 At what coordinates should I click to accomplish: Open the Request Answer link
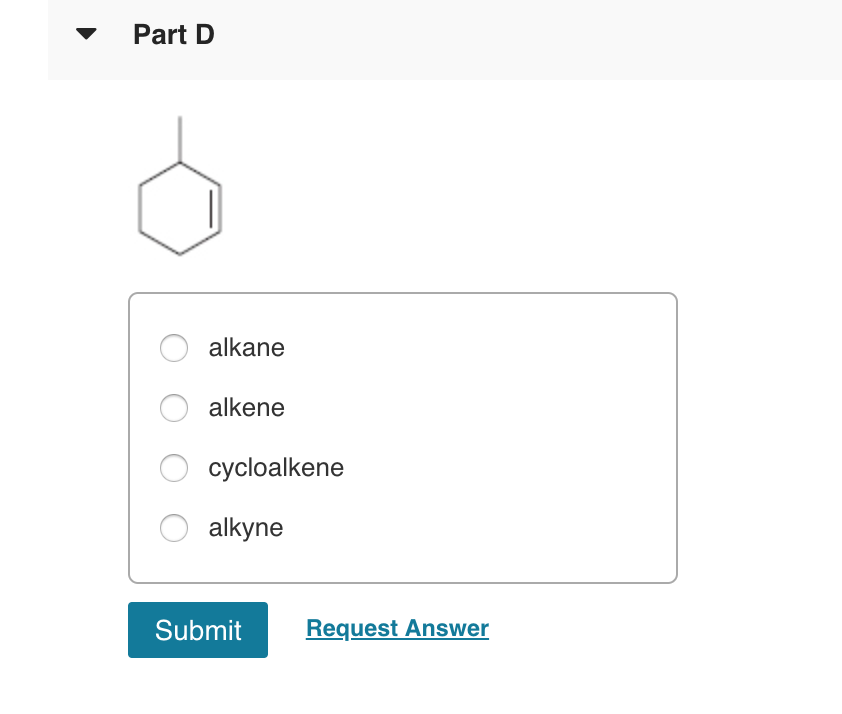click(x=397, y=628)
